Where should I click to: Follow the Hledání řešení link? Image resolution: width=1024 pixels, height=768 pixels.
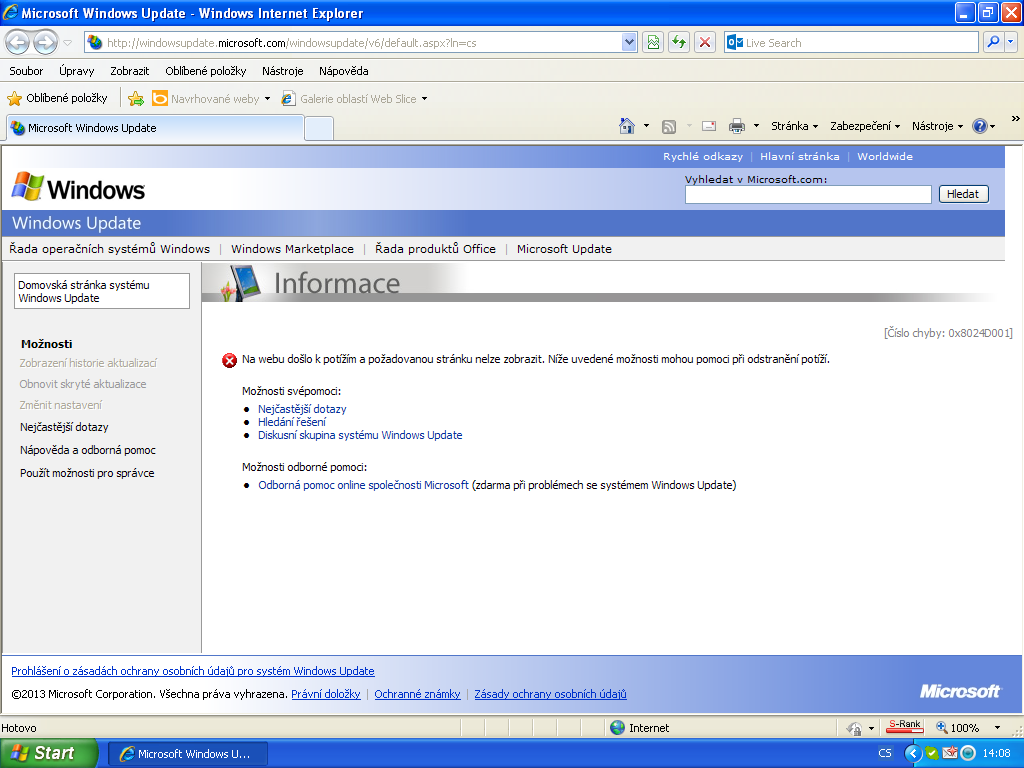tap(292, 422)
